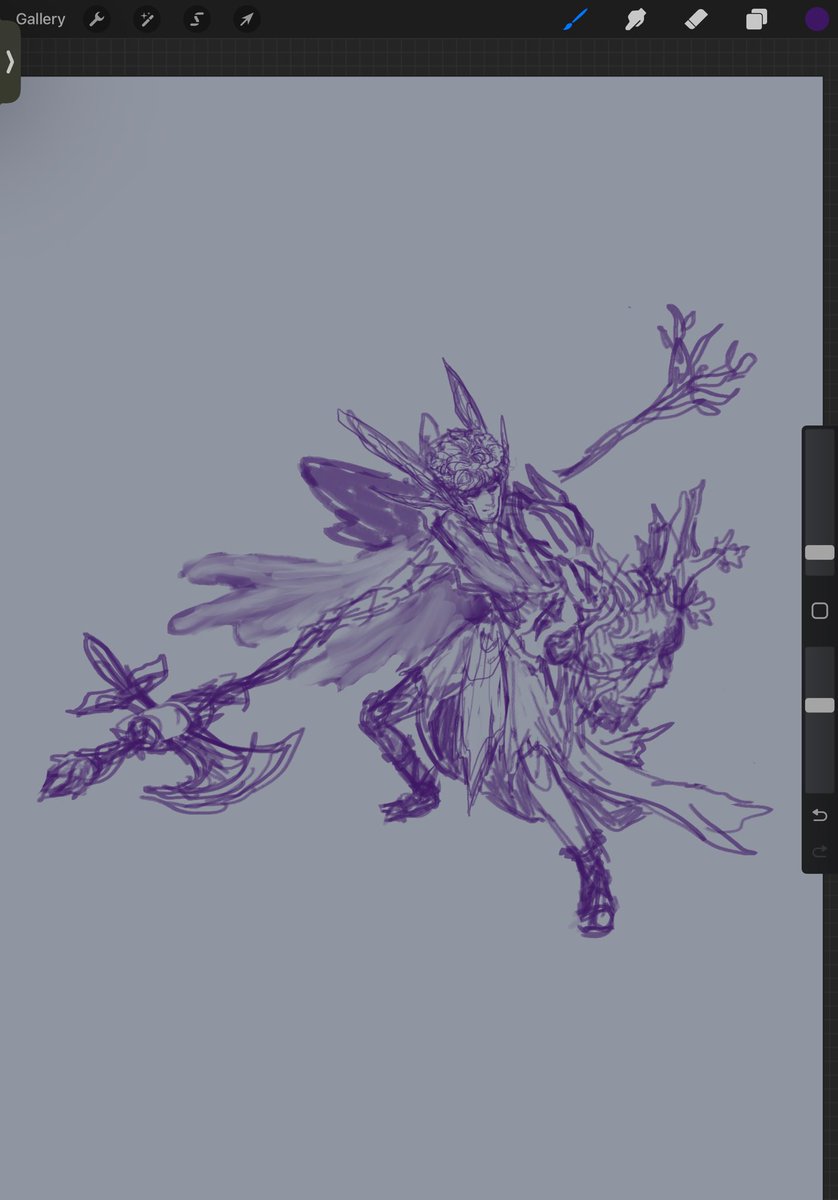This screenshot has height=1200, width=838.
Task: Select the Paint brush tool
Action: click(x=575, y=19)
